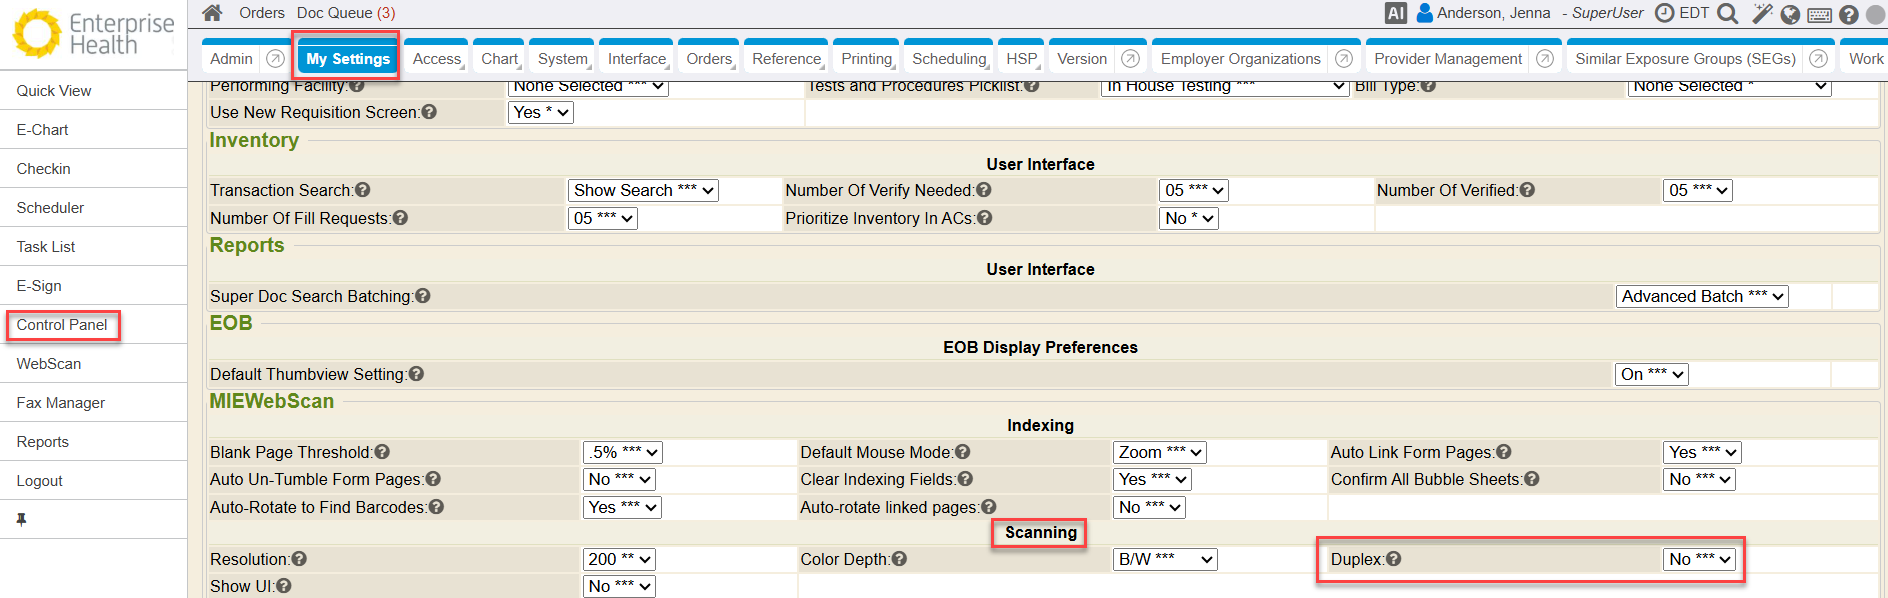Open the keyboard shortcuts icon
The height and width of the screenshot is (598, 1888).
point(1820,15)
